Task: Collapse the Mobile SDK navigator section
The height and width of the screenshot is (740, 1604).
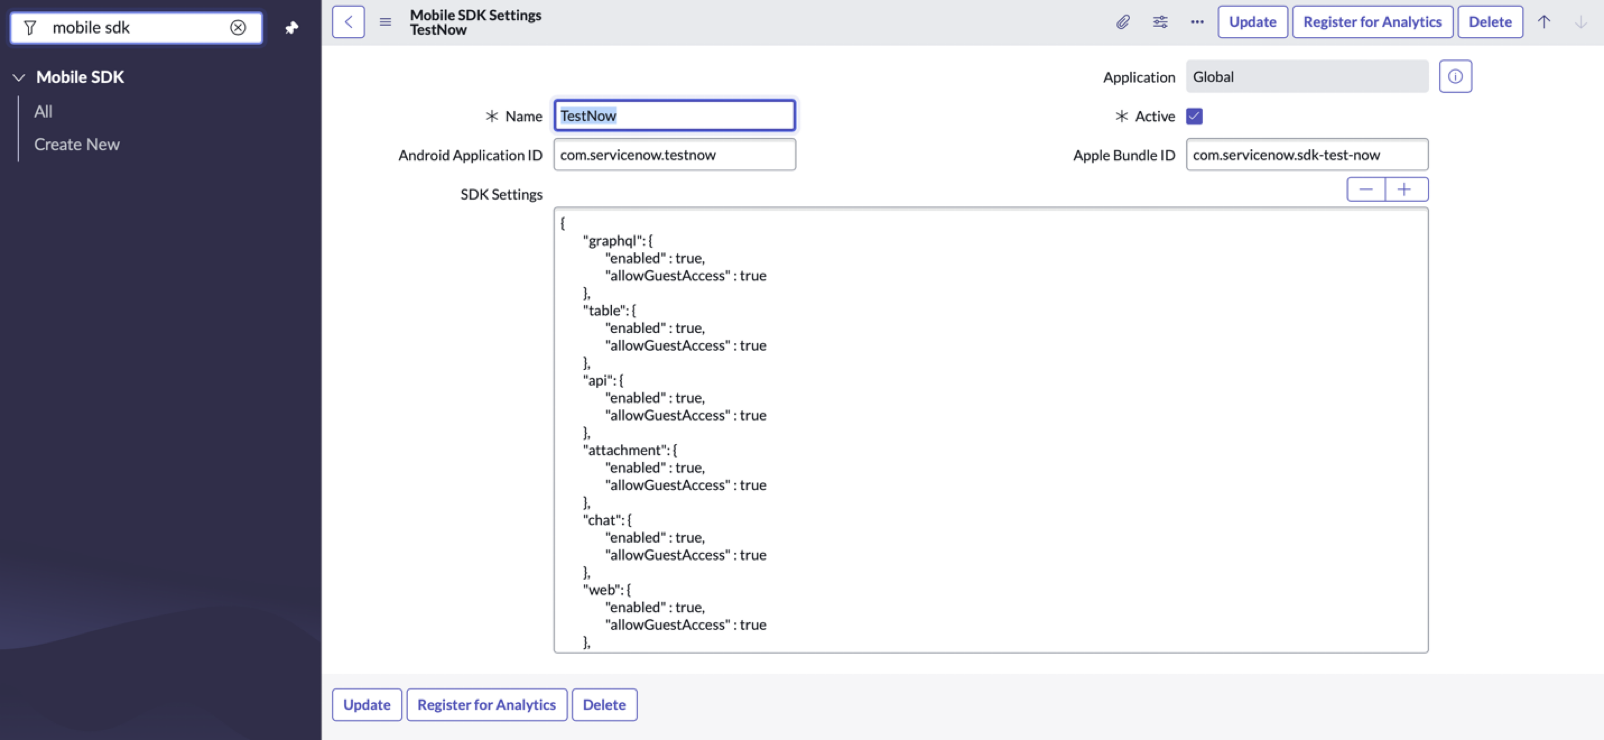Action: [x=18, y=77]
